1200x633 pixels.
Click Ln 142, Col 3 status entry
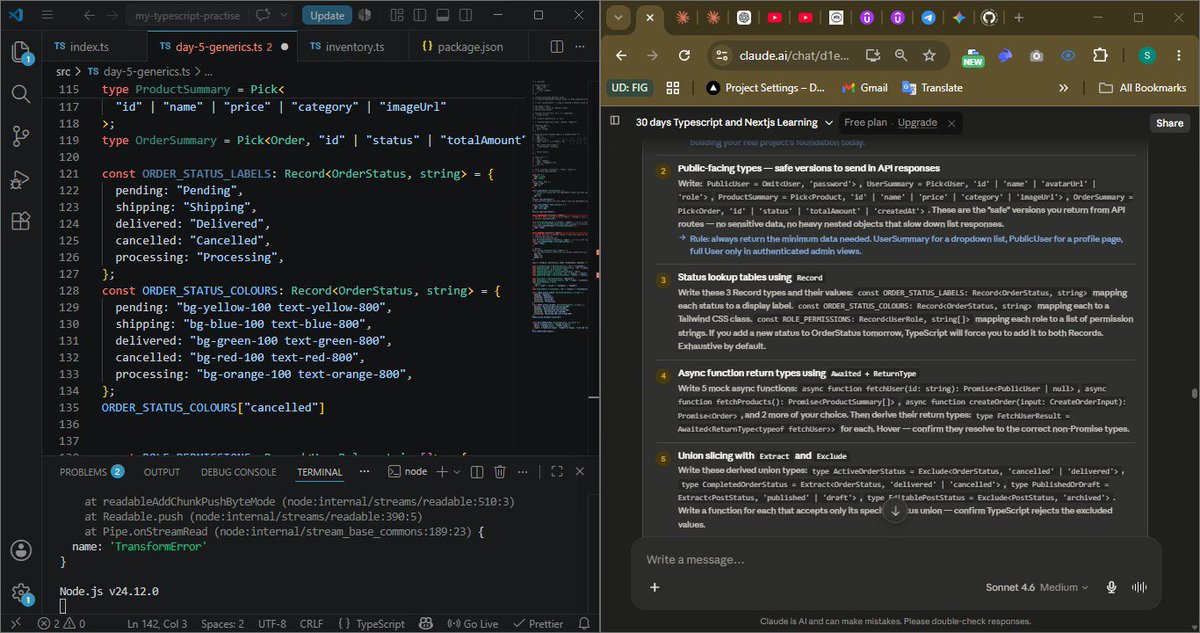click(x=158, y=624)
